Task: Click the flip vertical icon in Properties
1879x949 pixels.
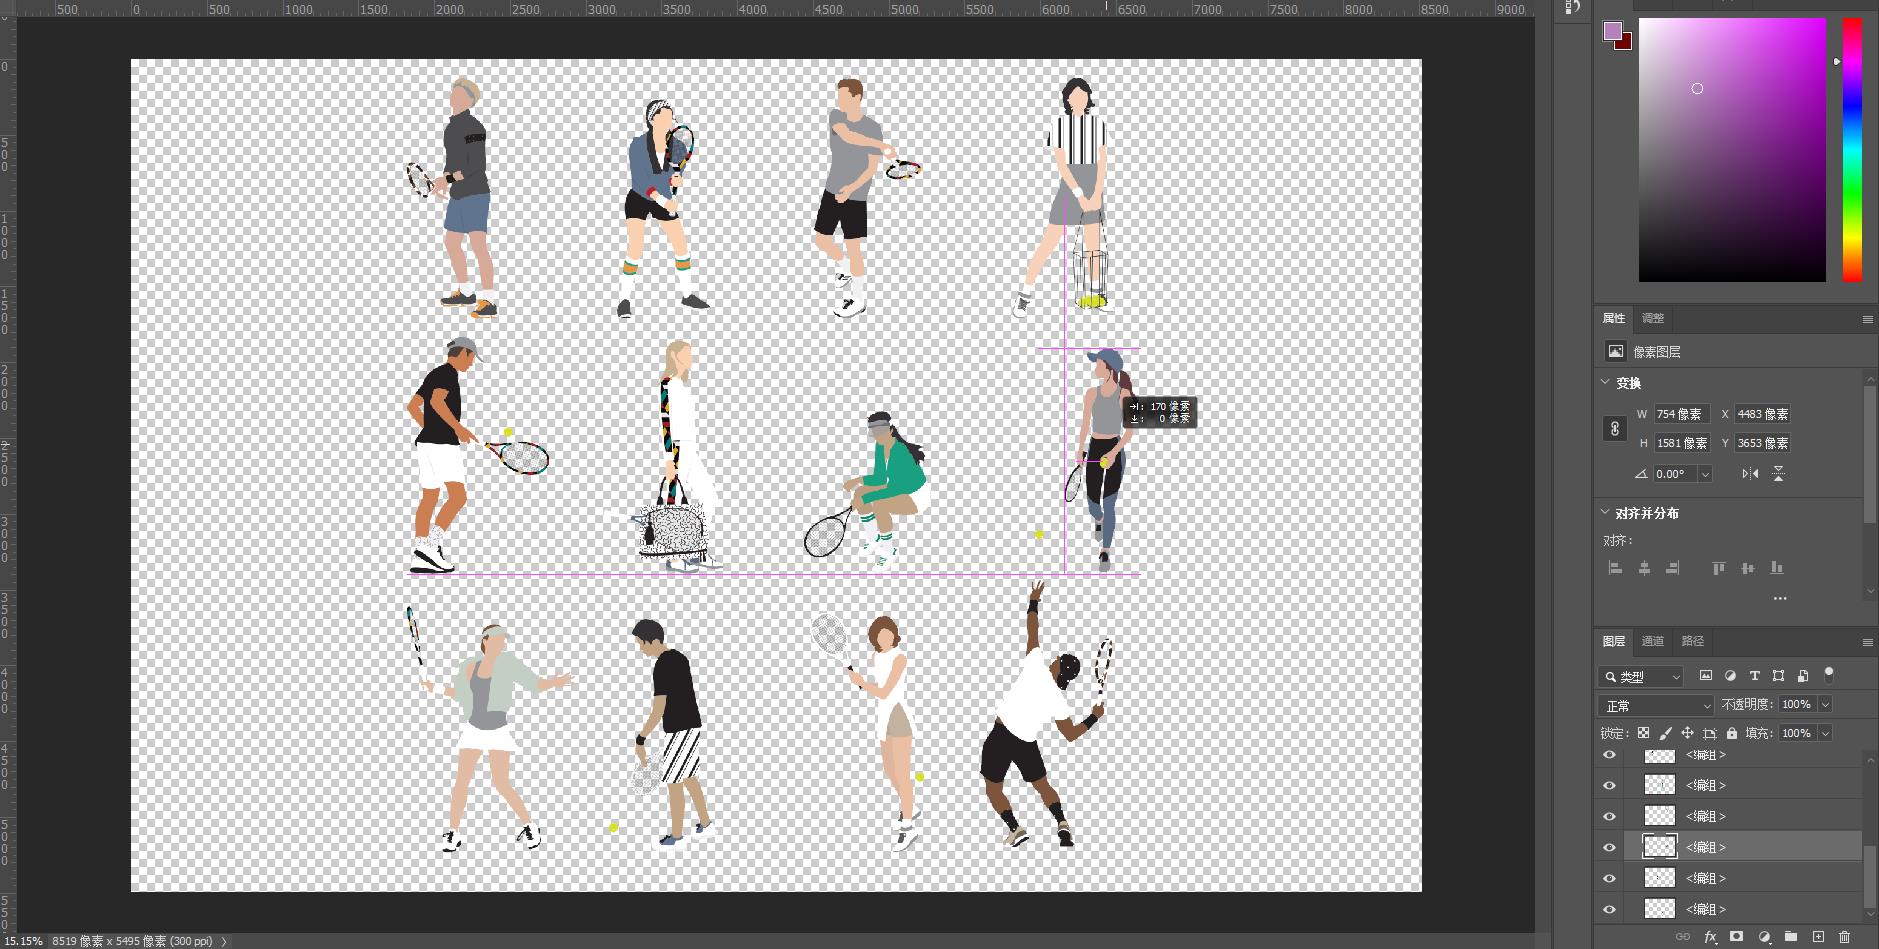Action: tap(1778, 474)
